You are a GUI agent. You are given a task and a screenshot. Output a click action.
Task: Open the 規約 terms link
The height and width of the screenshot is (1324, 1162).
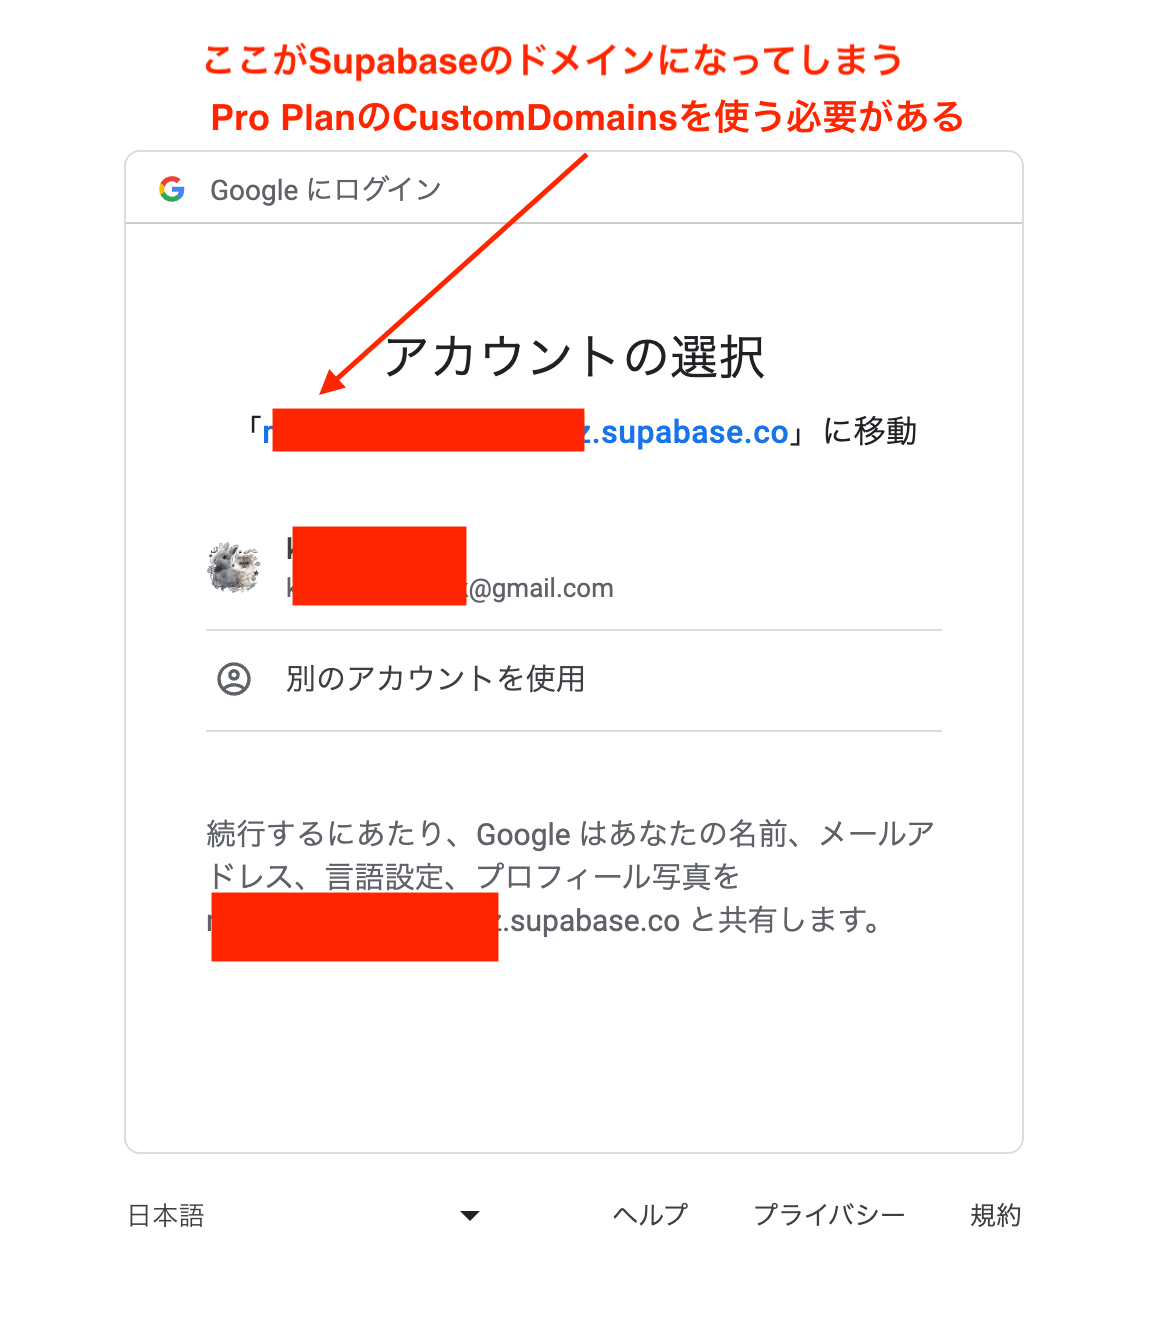click(996, 1215)
